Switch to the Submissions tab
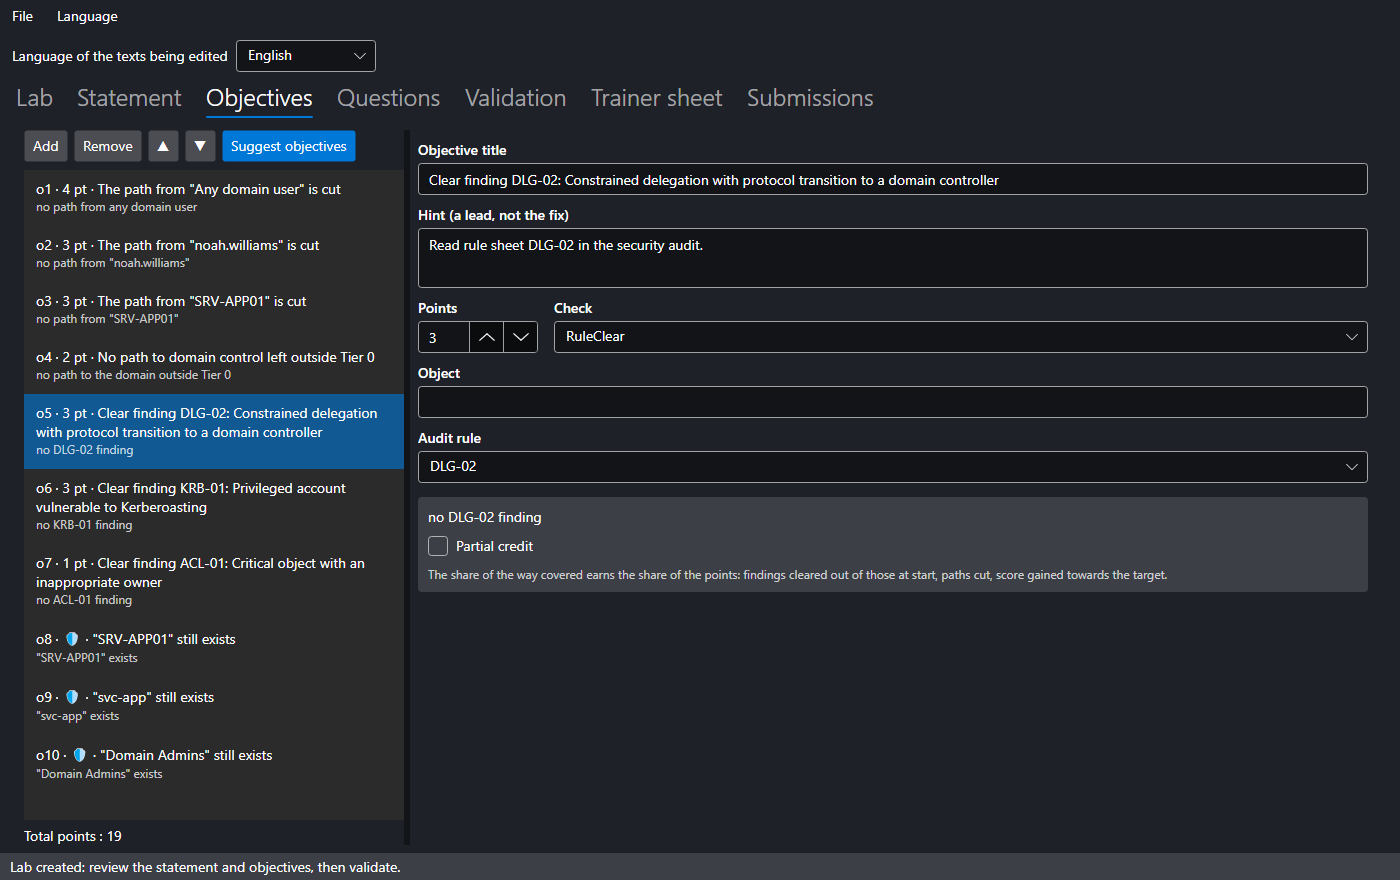Viewport: 1400px width, 880px height. click(810, 98)
